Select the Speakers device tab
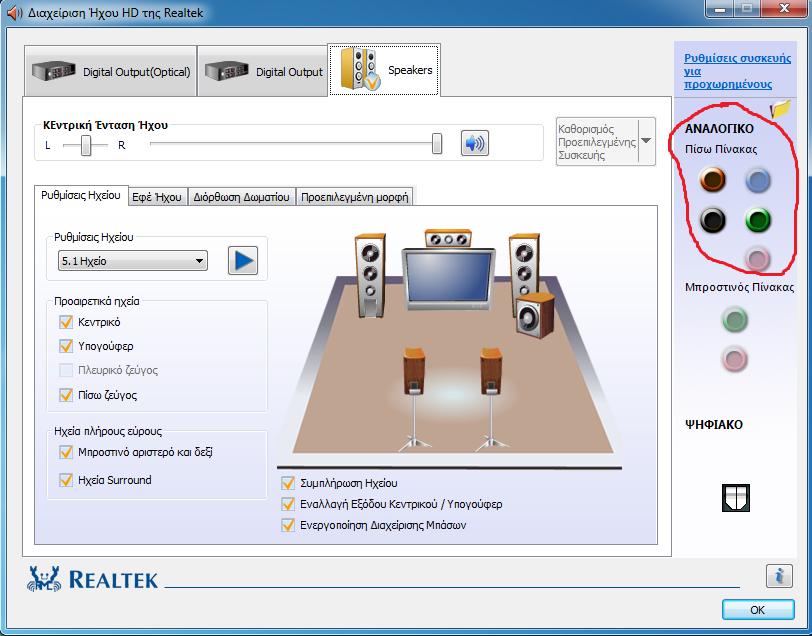The image size is (812, 636). click(x=384, y=70)
